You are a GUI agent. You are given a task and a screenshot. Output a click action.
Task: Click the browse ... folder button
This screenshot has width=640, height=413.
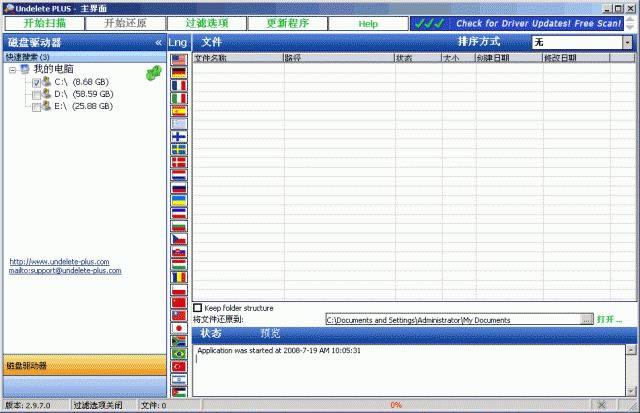click(x=587, y=320)
